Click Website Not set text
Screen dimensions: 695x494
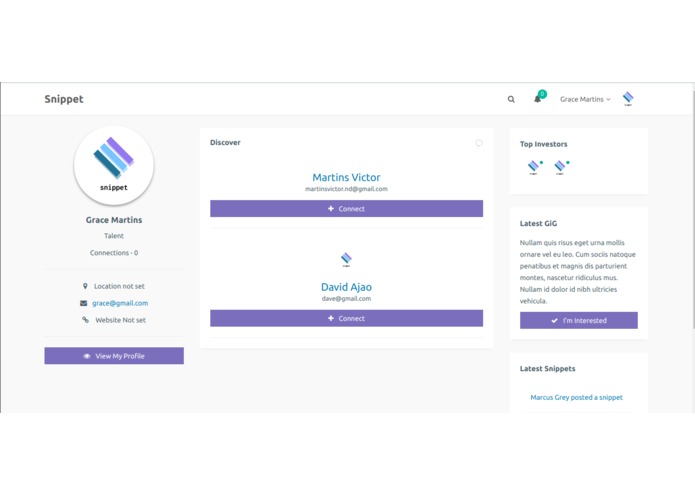(121, 320)
